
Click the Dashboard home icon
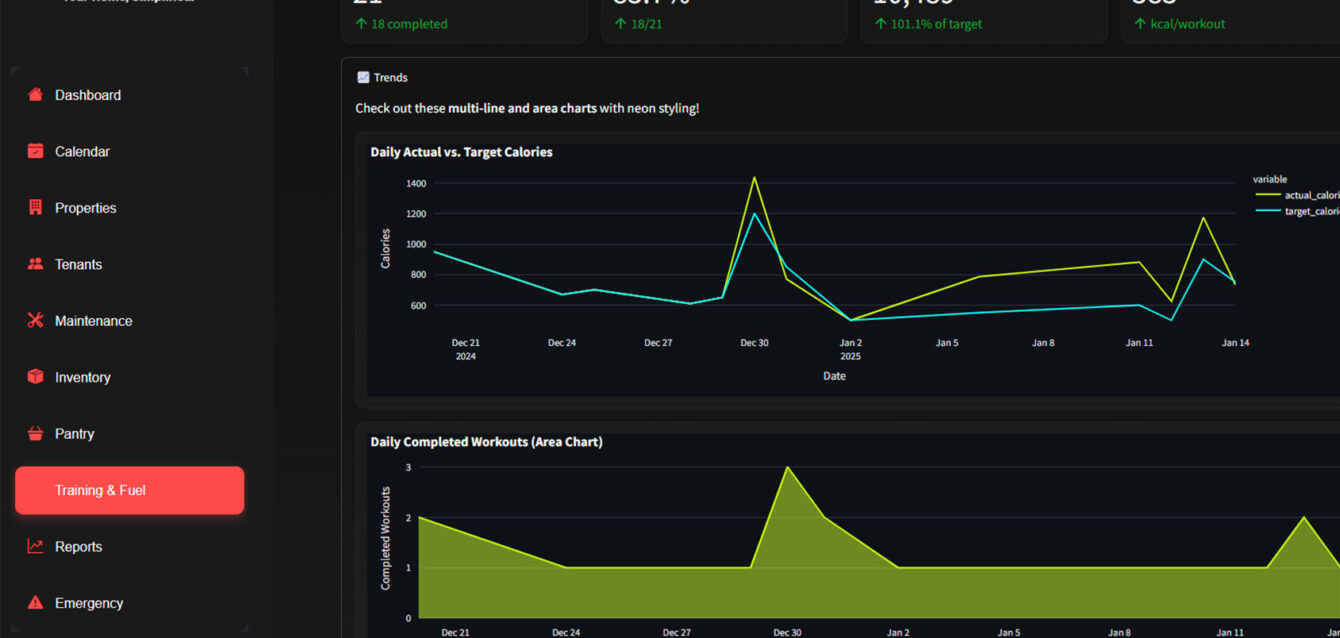coord(36,95)
